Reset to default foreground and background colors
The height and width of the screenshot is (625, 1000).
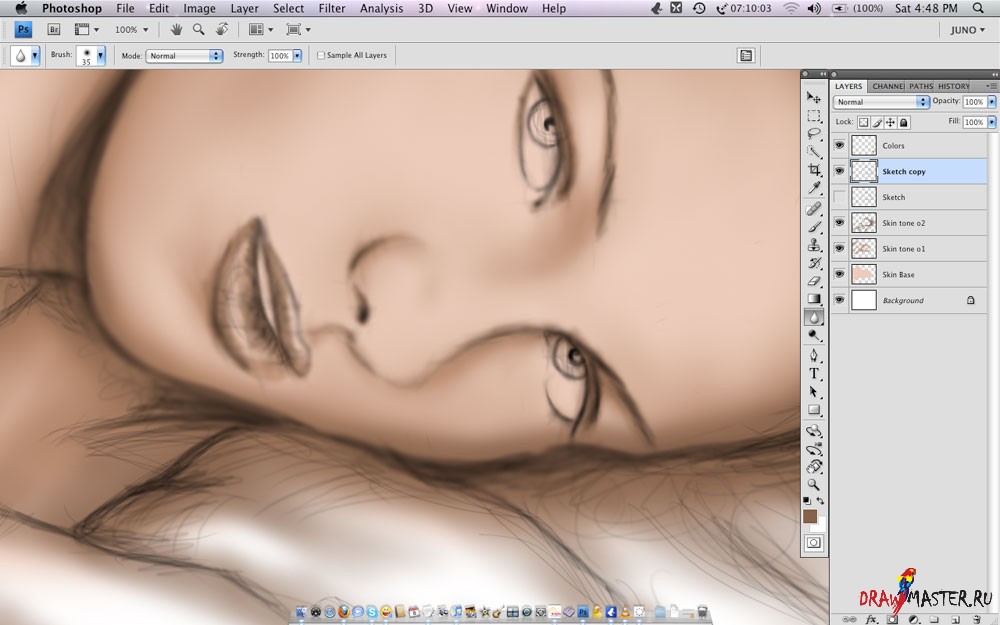point(807,501)
